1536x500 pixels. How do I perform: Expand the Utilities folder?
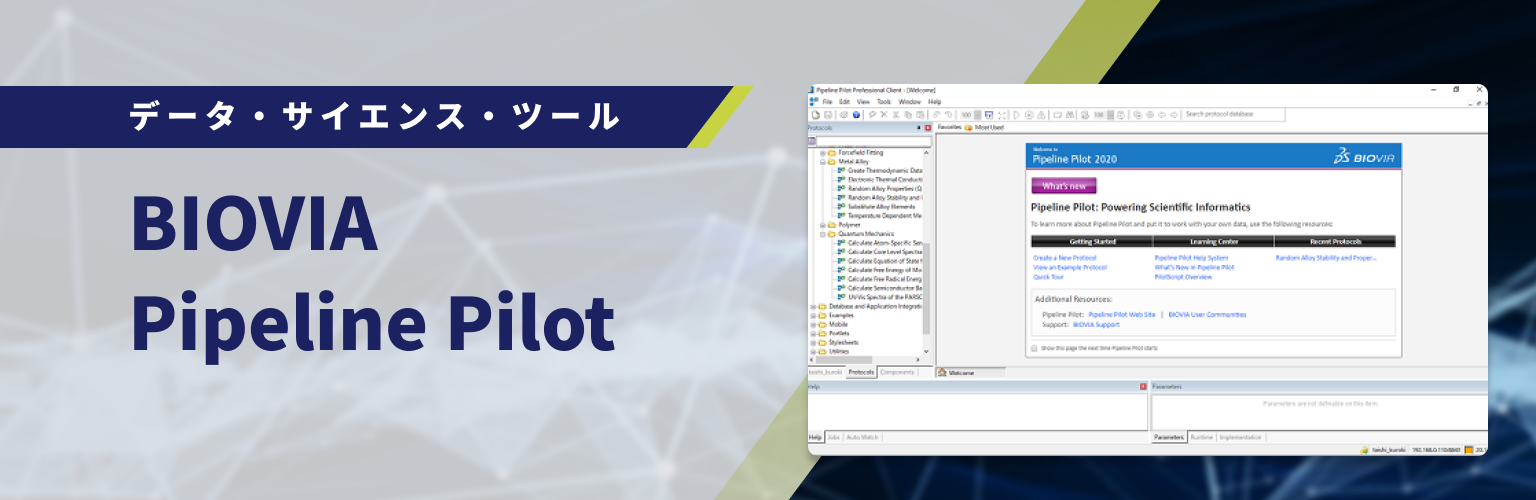click(x=812, y=350)
